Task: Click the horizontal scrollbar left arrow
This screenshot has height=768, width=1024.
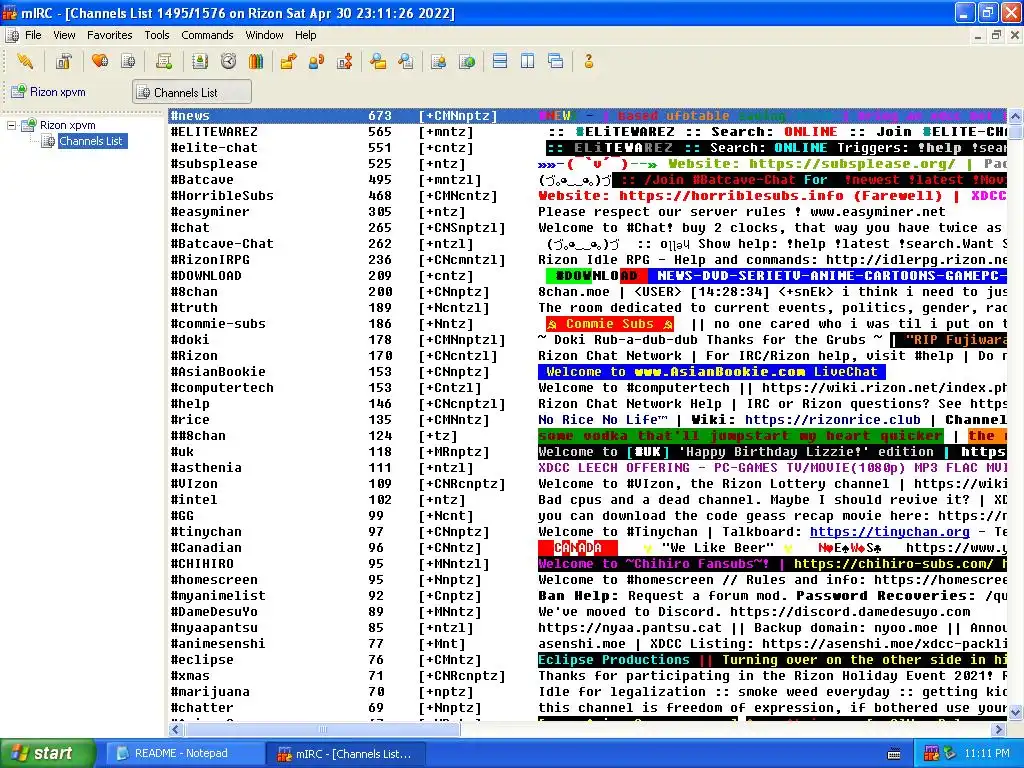Action: (x=175, y=729)
